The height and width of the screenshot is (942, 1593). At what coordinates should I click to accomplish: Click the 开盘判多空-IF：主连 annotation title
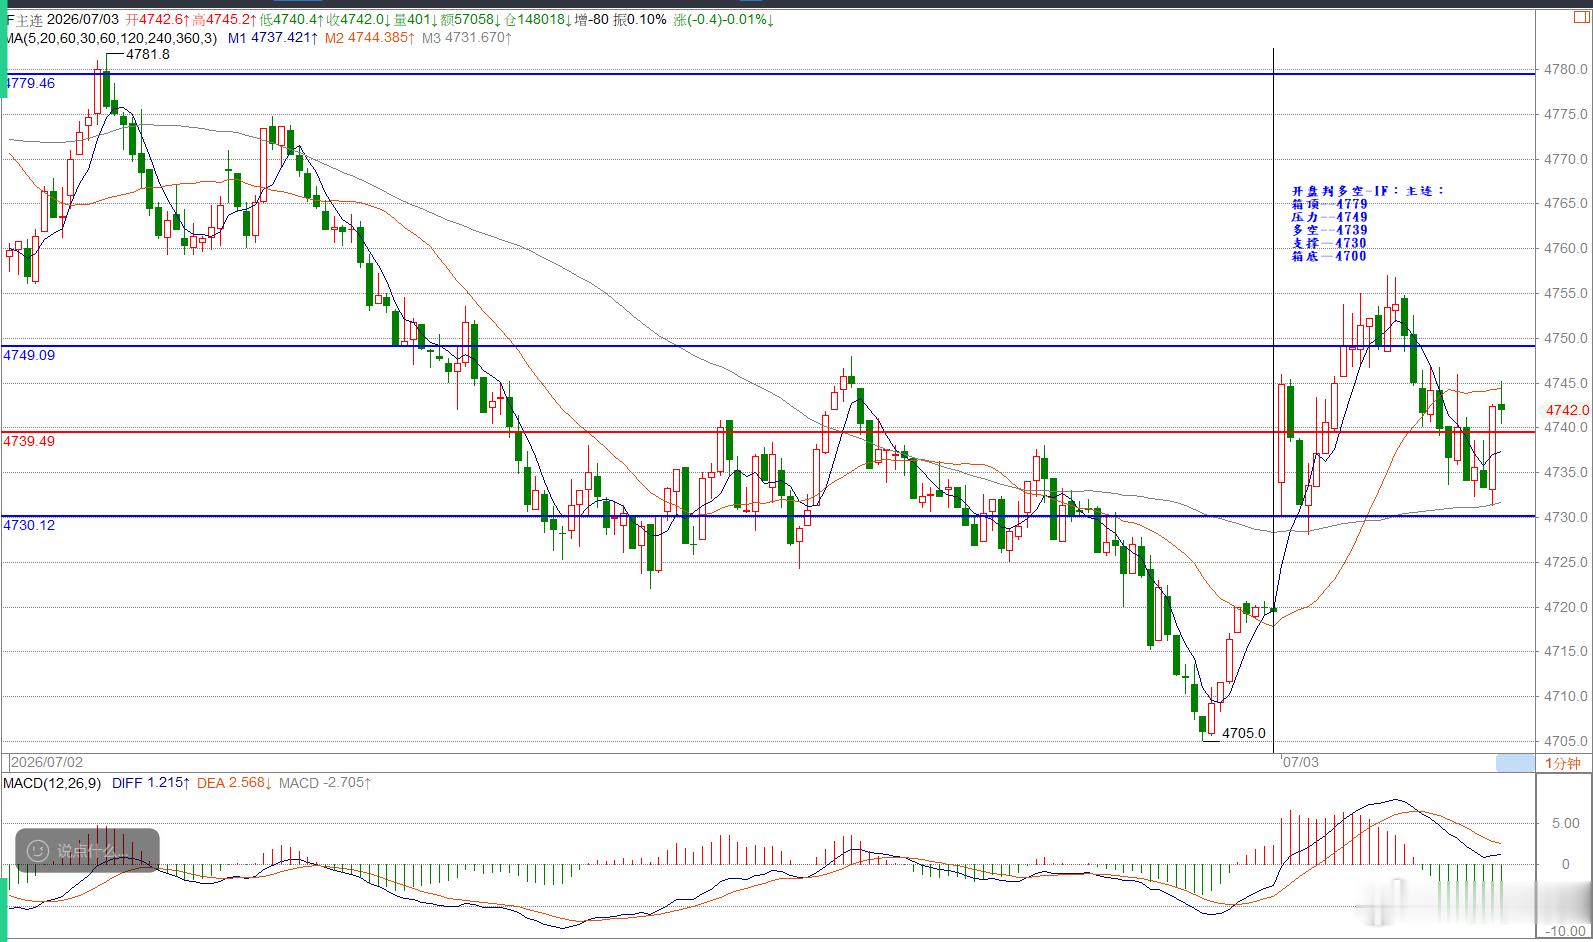(1368, 191)
